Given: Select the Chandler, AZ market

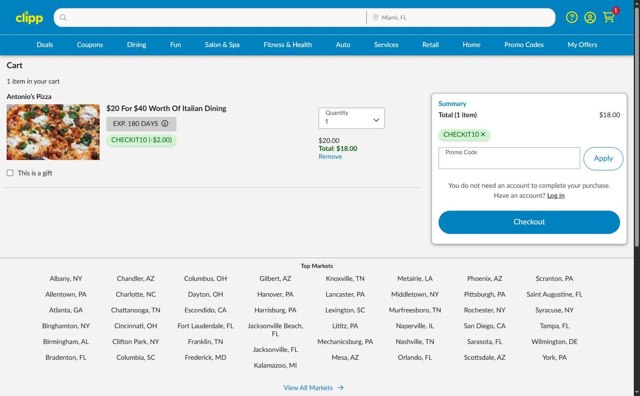Looking at the screenshot, I should (136, 279).
